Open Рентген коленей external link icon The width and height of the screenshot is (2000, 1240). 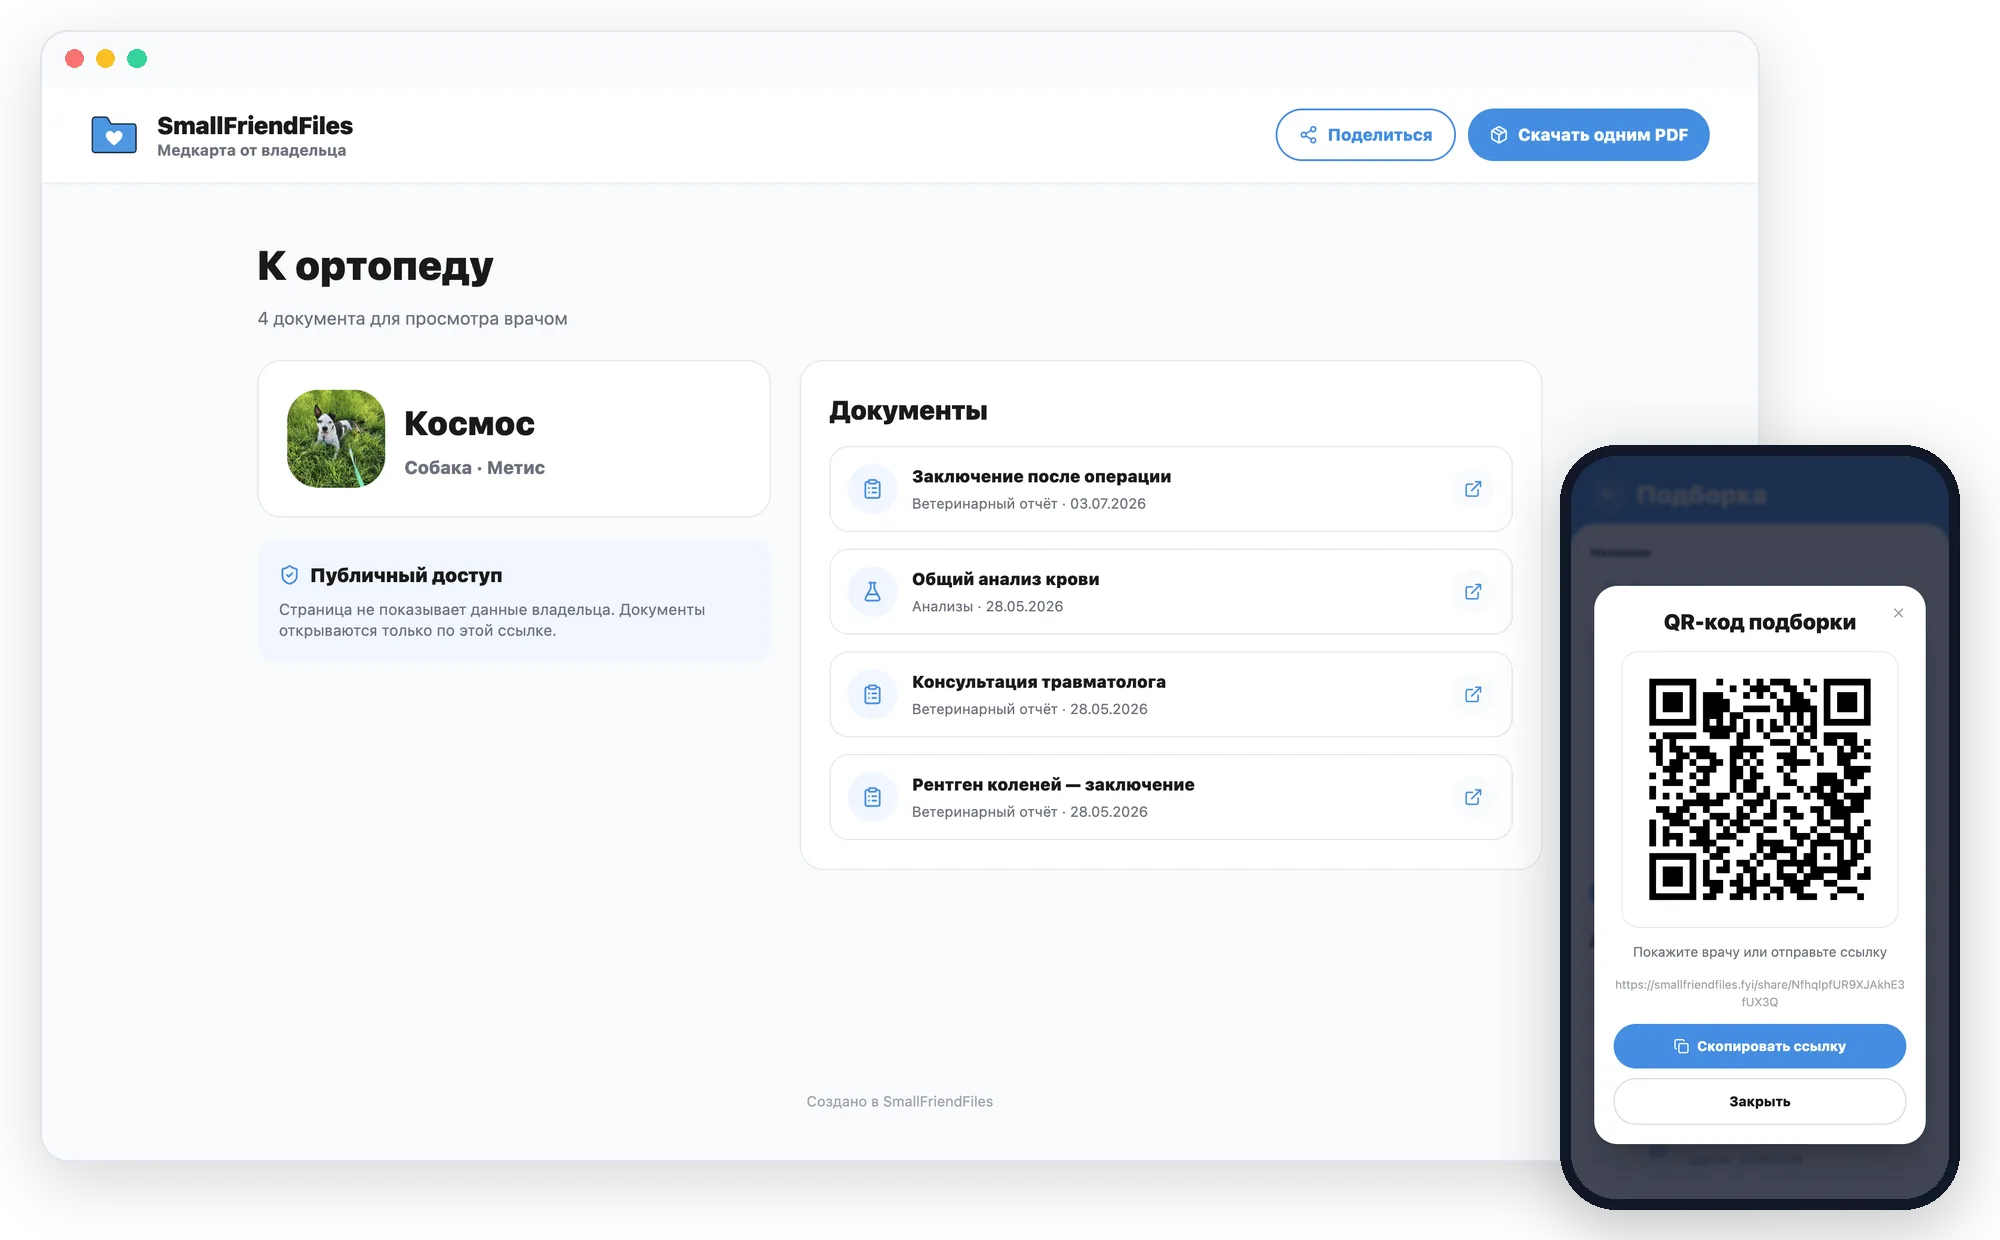point(1473,797)
